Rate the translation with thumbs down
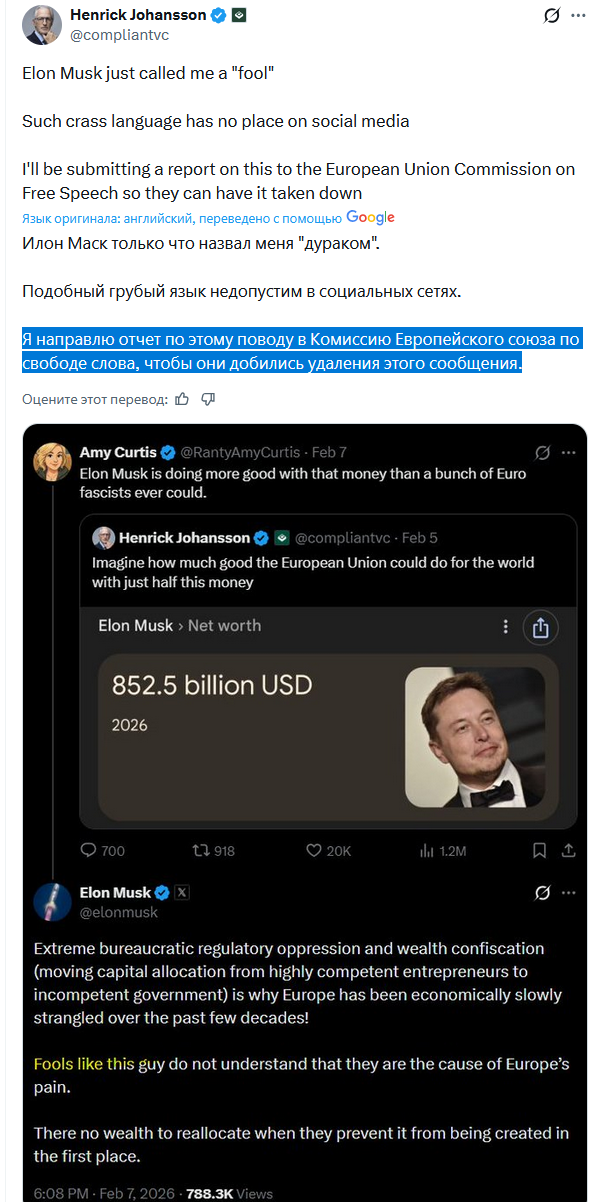 (x=208, y=399)
